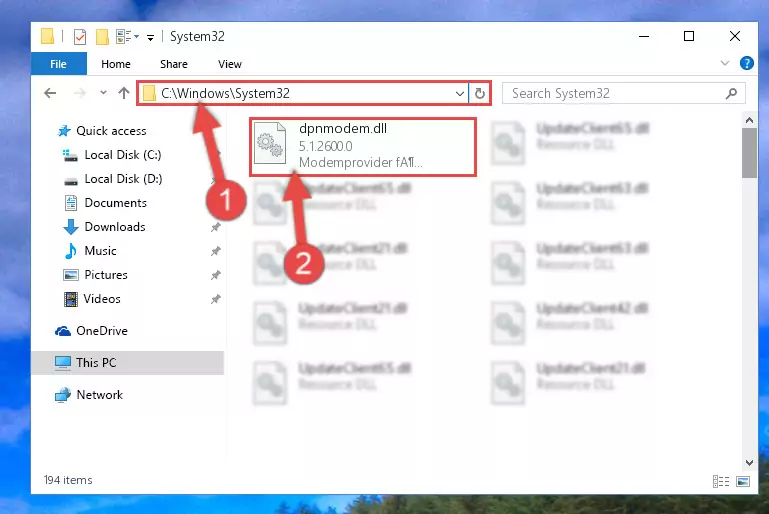Click the 194 items status text
The width and height of the screenshot is (769, 514).
[68, 480]
